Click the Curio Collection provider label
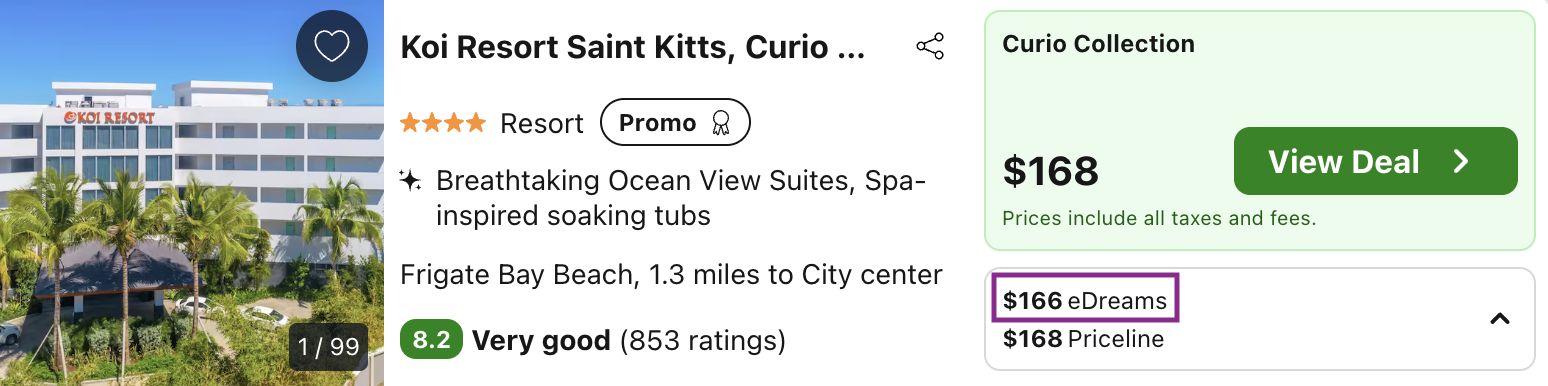The image size is (1548, 386). pos(1098,44)
